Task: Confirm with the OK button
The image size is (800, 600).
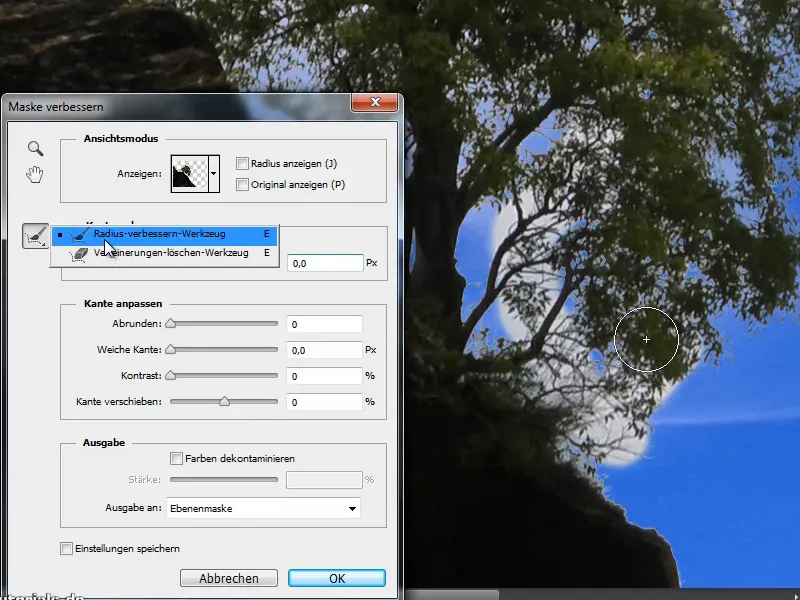Action: click(x=337, y=578)
